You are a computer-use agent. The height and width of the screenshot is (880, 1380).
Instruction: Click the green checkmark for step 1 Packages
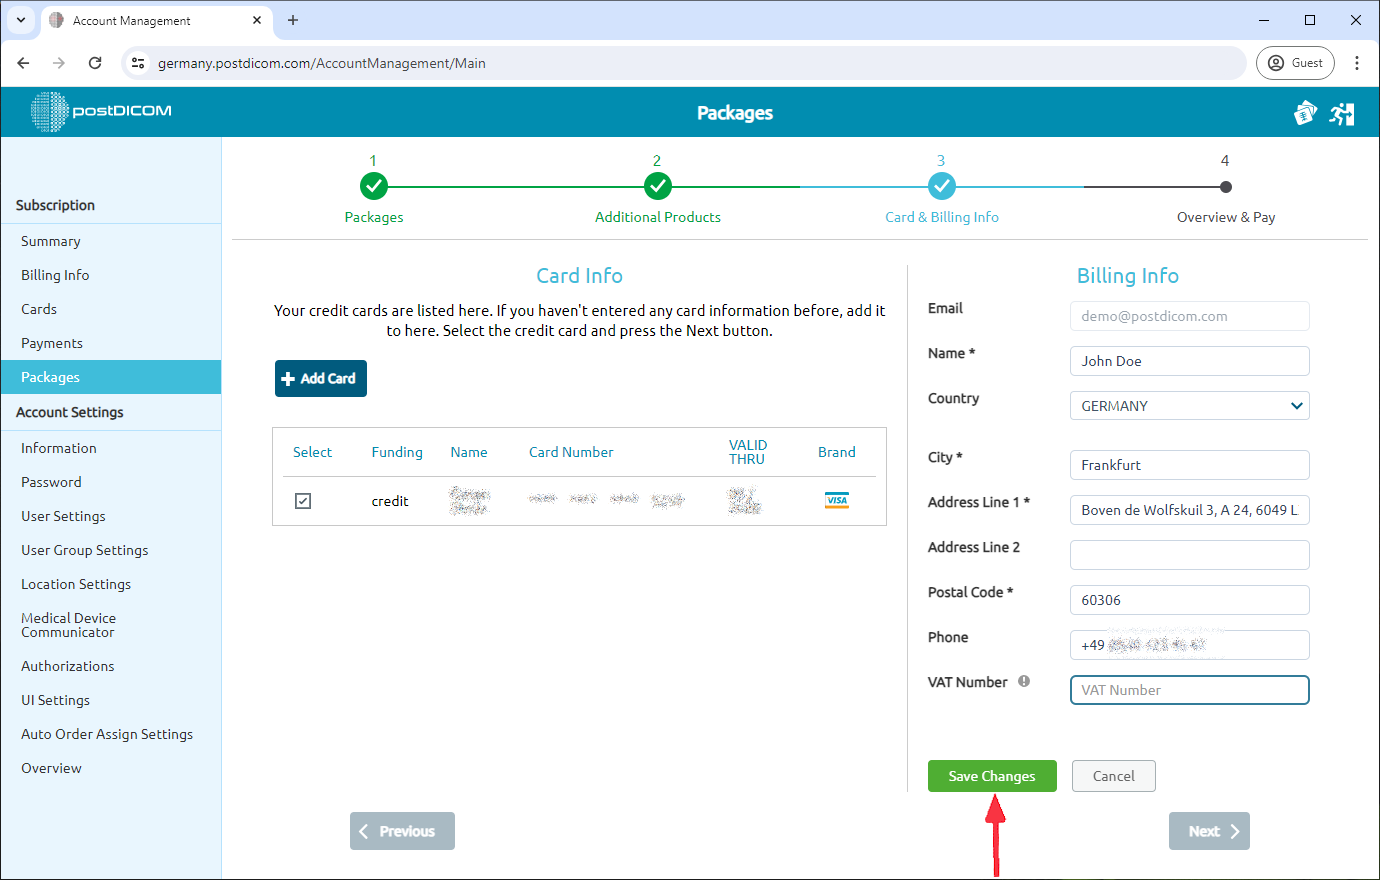(x=373, y=185)
